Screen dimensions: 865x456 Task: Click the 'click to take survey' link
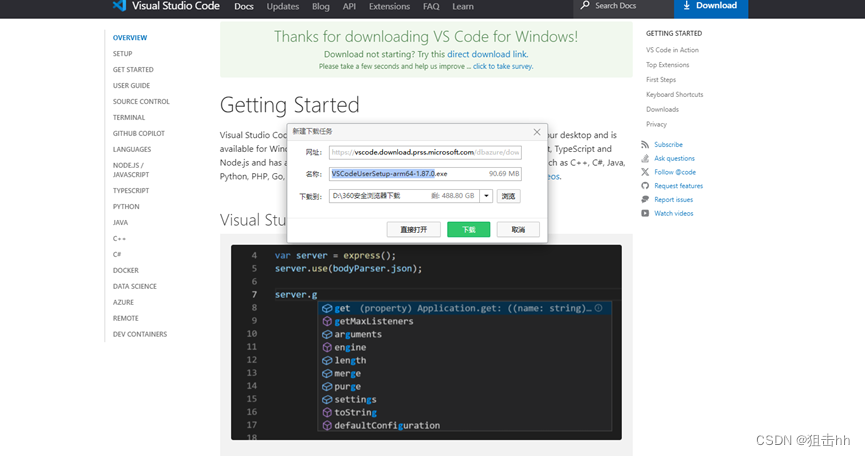(502, 66)
